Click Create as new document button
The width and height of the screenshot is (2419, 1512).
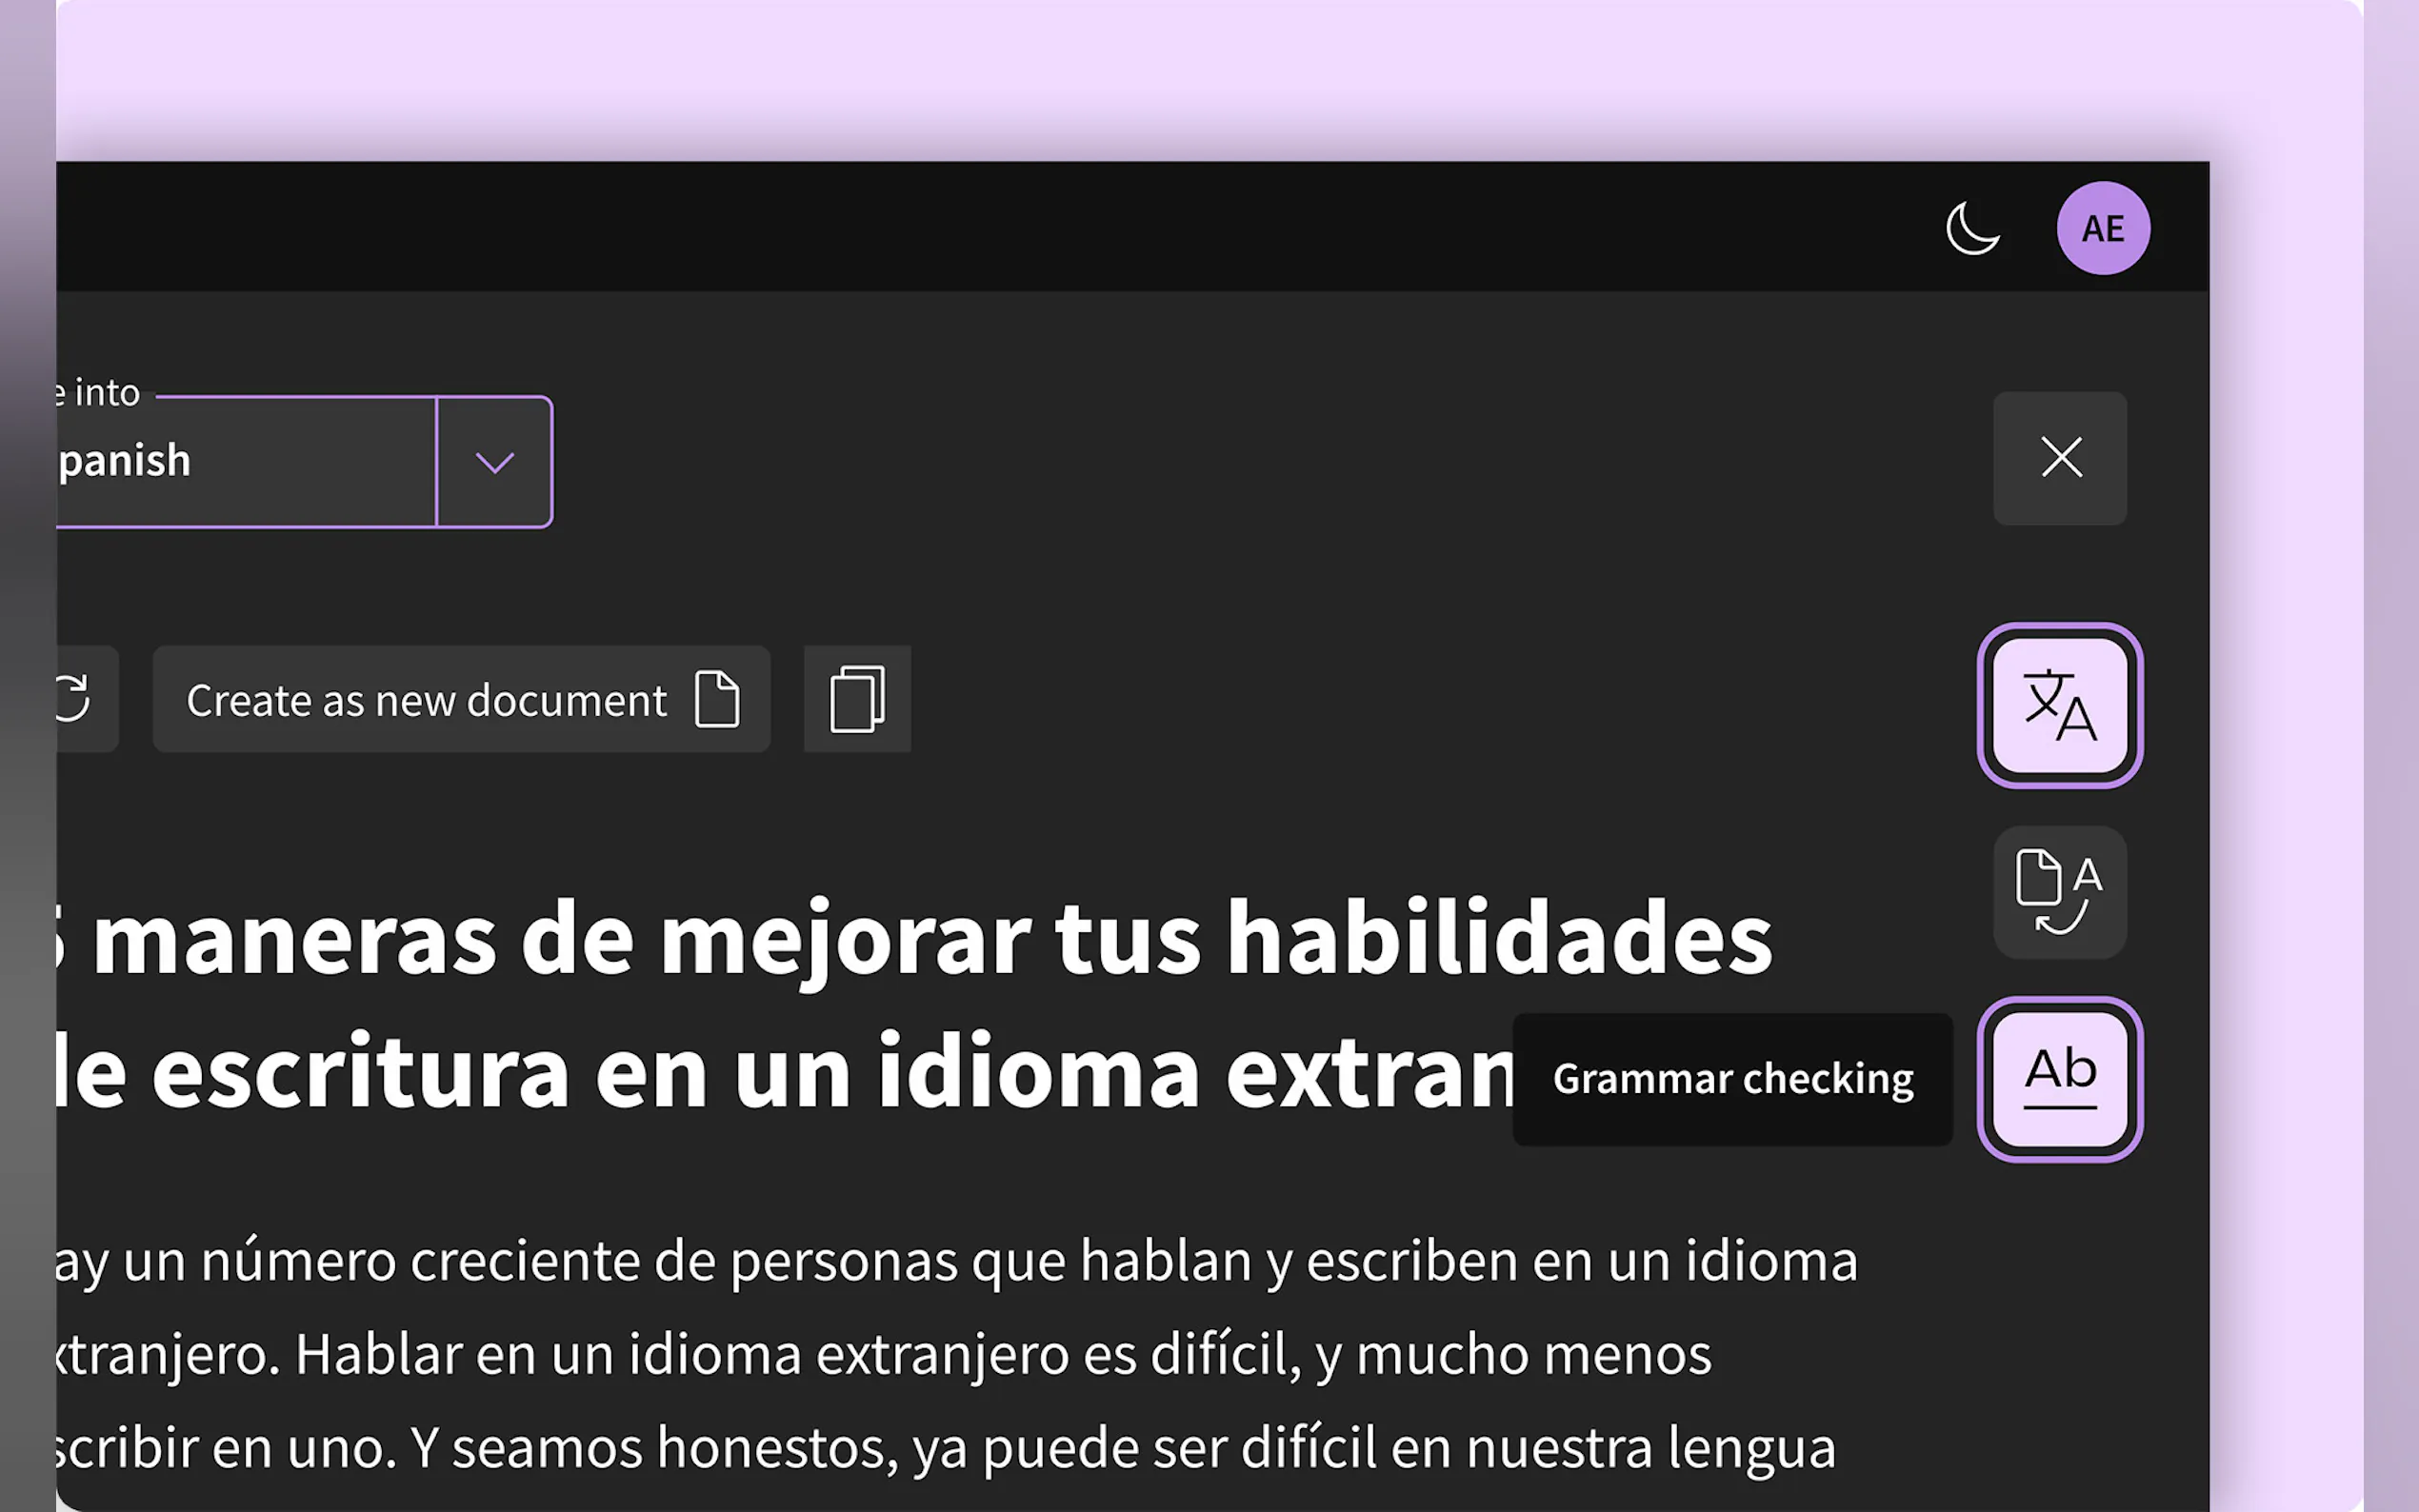[x=461, y=699]
